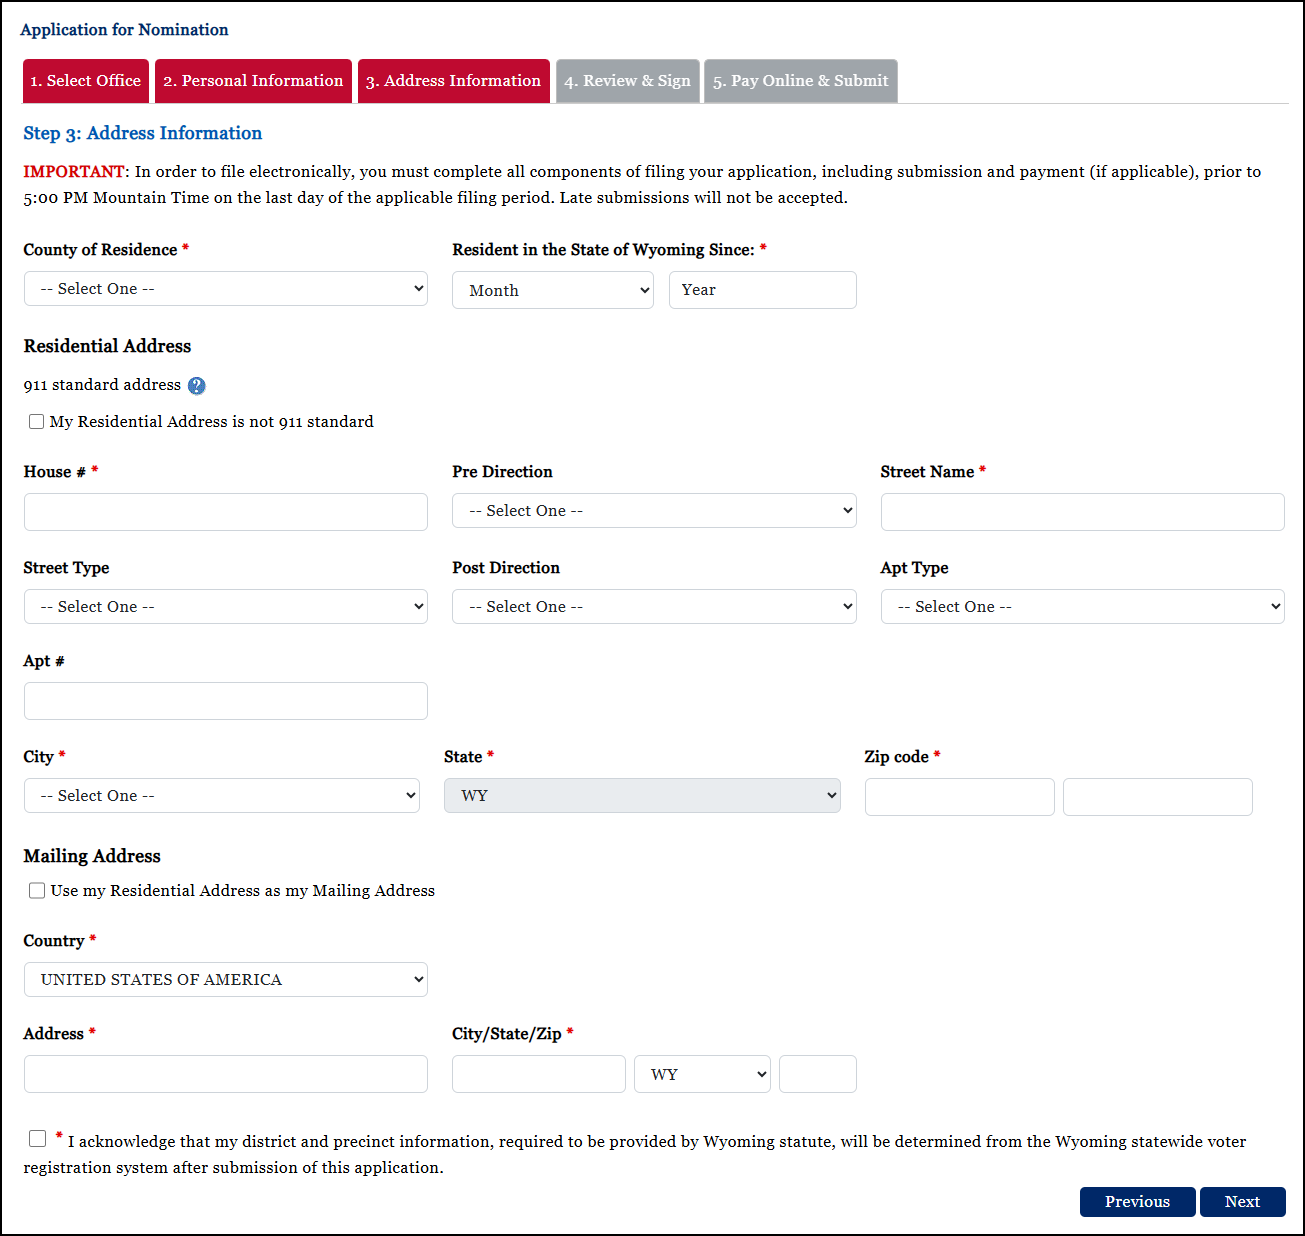1305x1236 pixels.
Task: Focus the mailing Address input field
Action: [x=226, y=1074]
